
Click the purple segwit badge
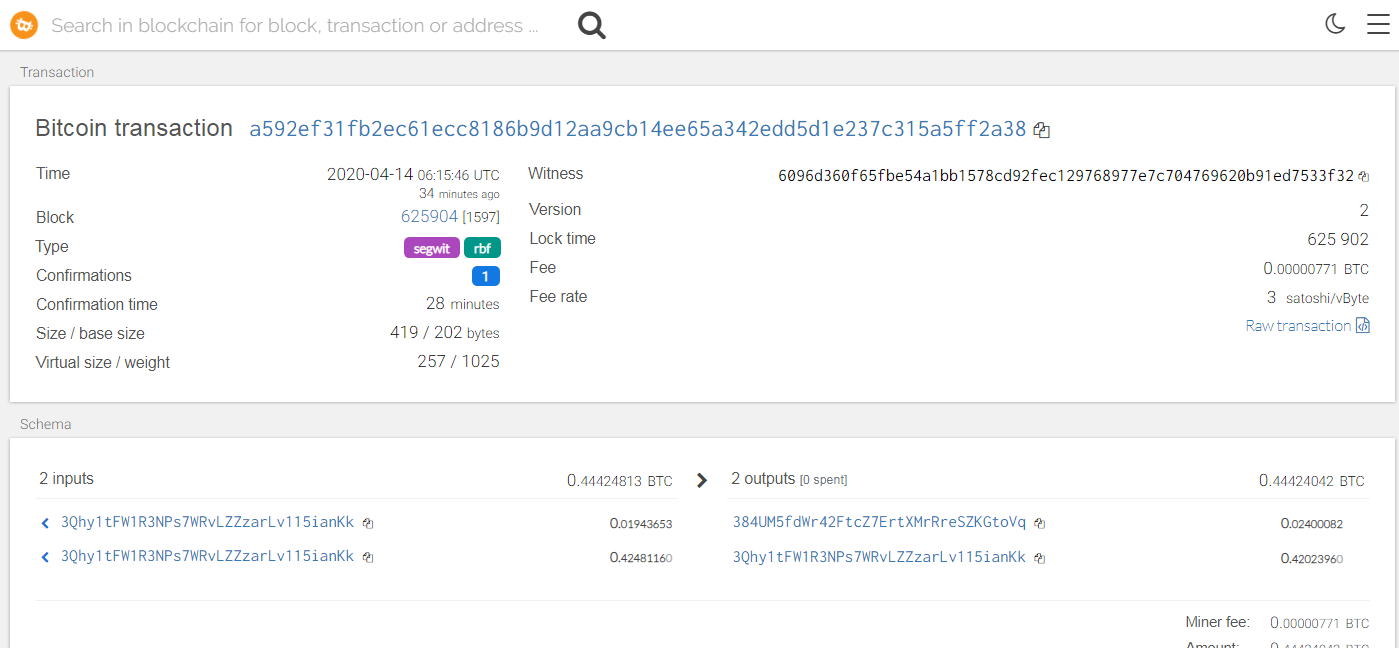pos(431,248)
